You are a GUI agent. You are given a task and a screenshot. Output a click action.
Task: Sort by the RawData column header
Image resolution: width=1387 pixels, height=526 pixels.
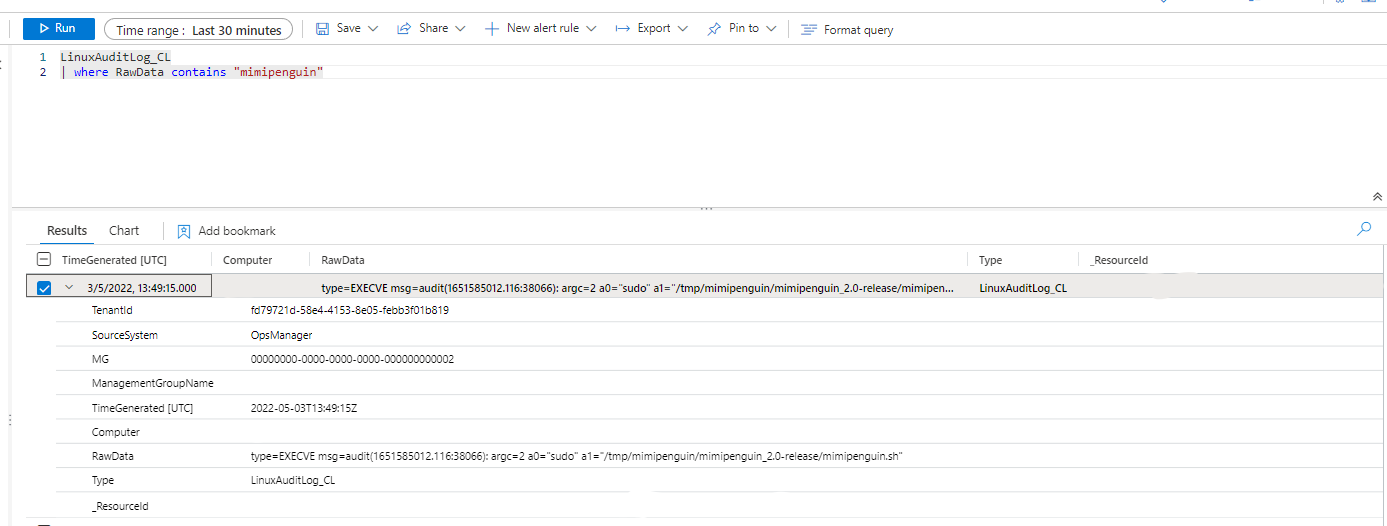click(342, 260)
